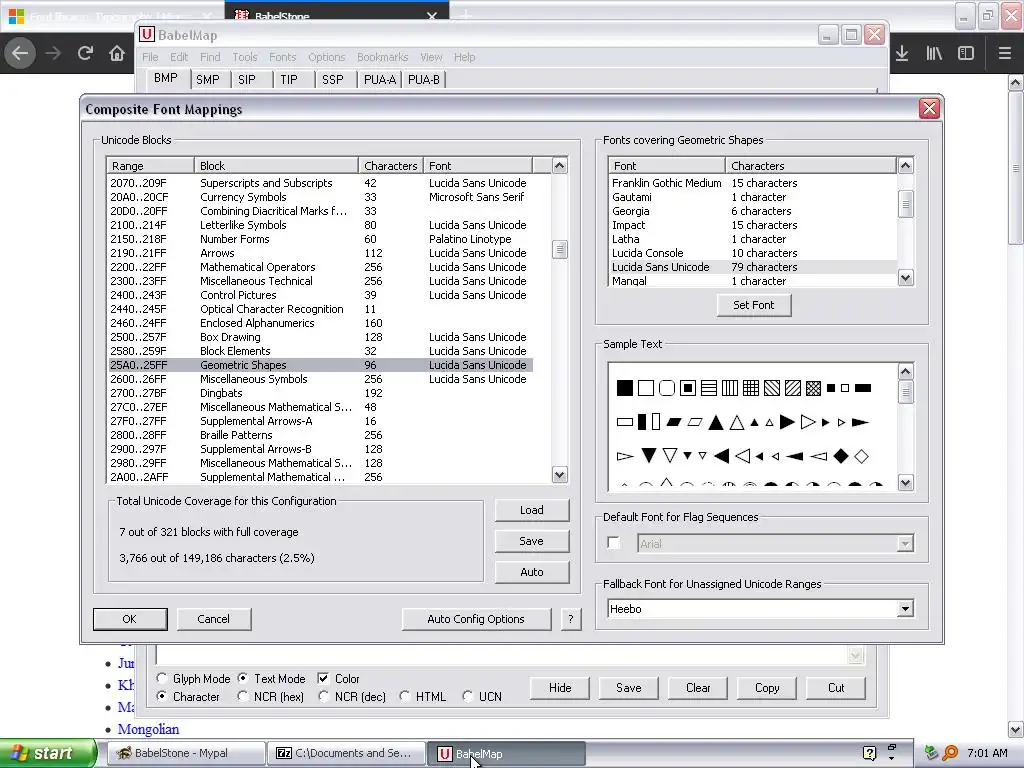
Task: Select HTML radio button
Action: tap(404, 697)
